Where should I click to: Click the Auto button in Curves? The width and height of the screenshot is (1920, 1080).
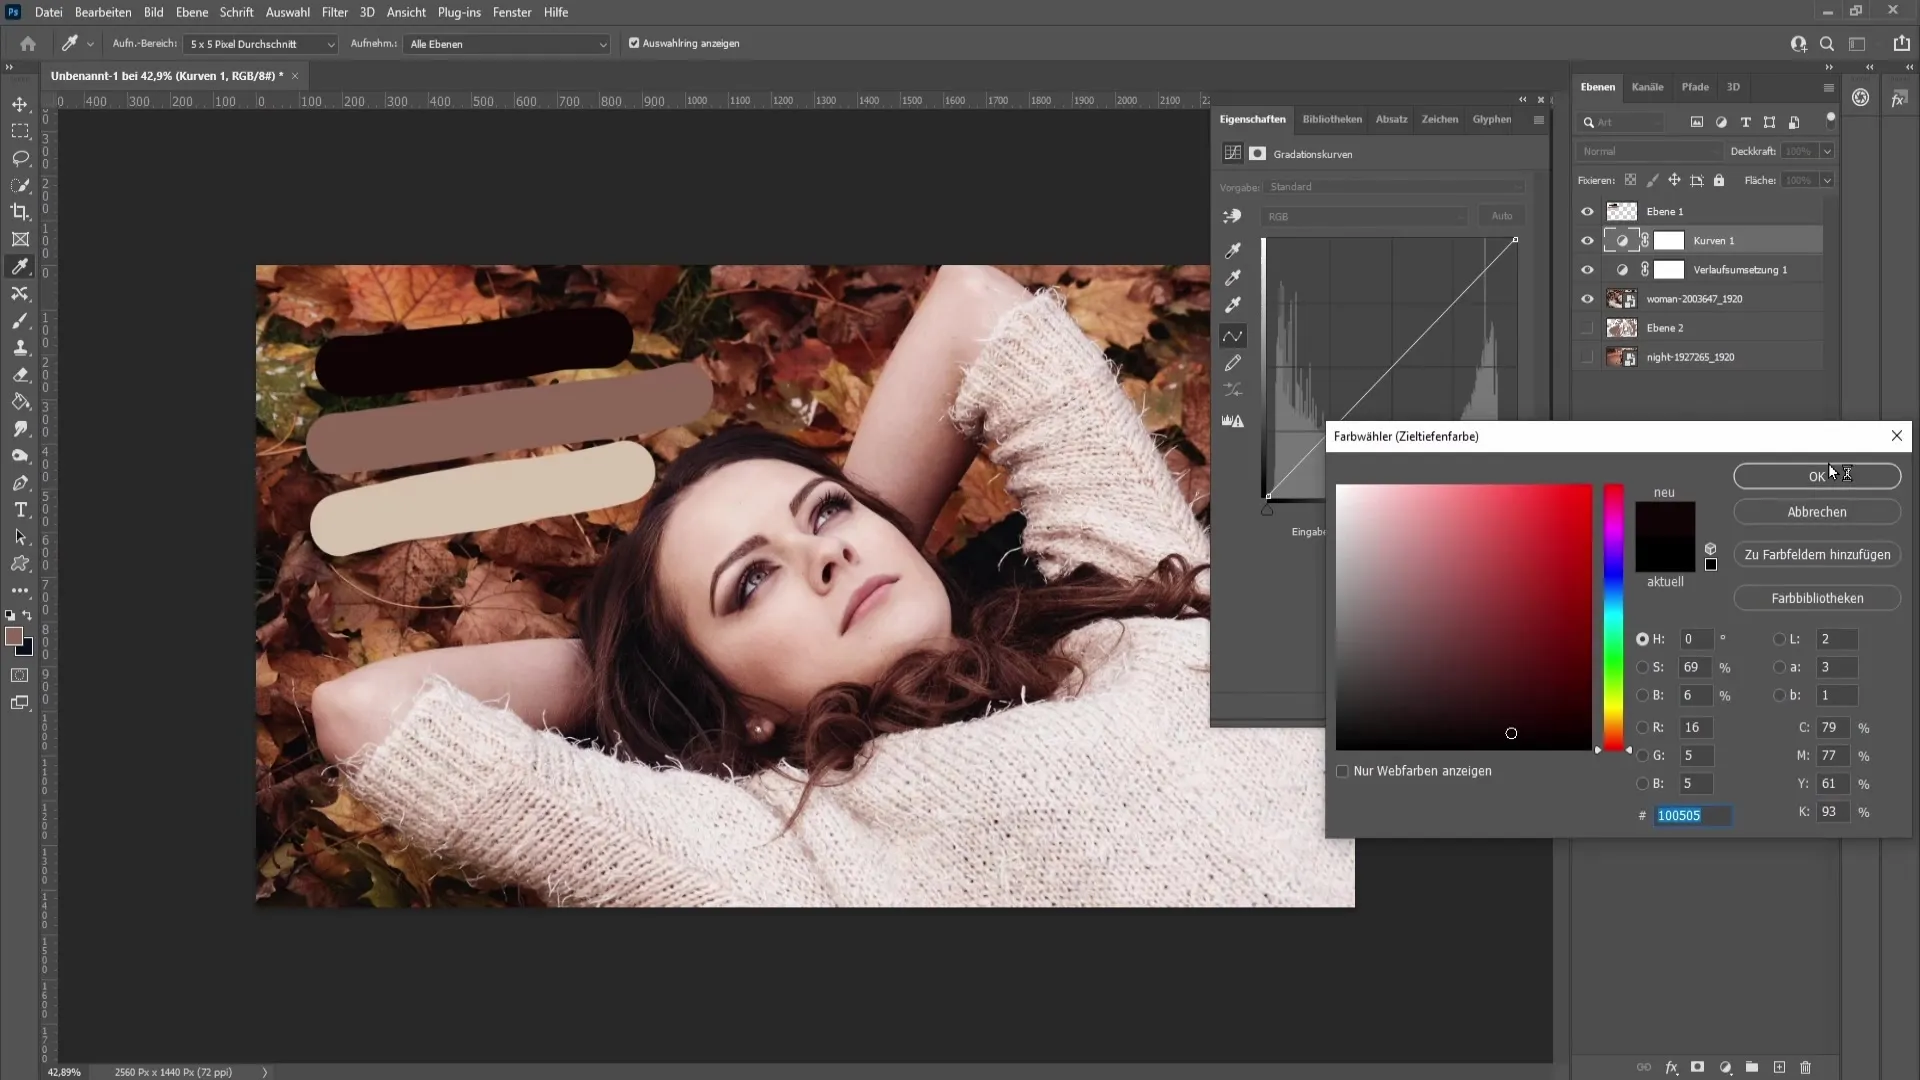1502,216
